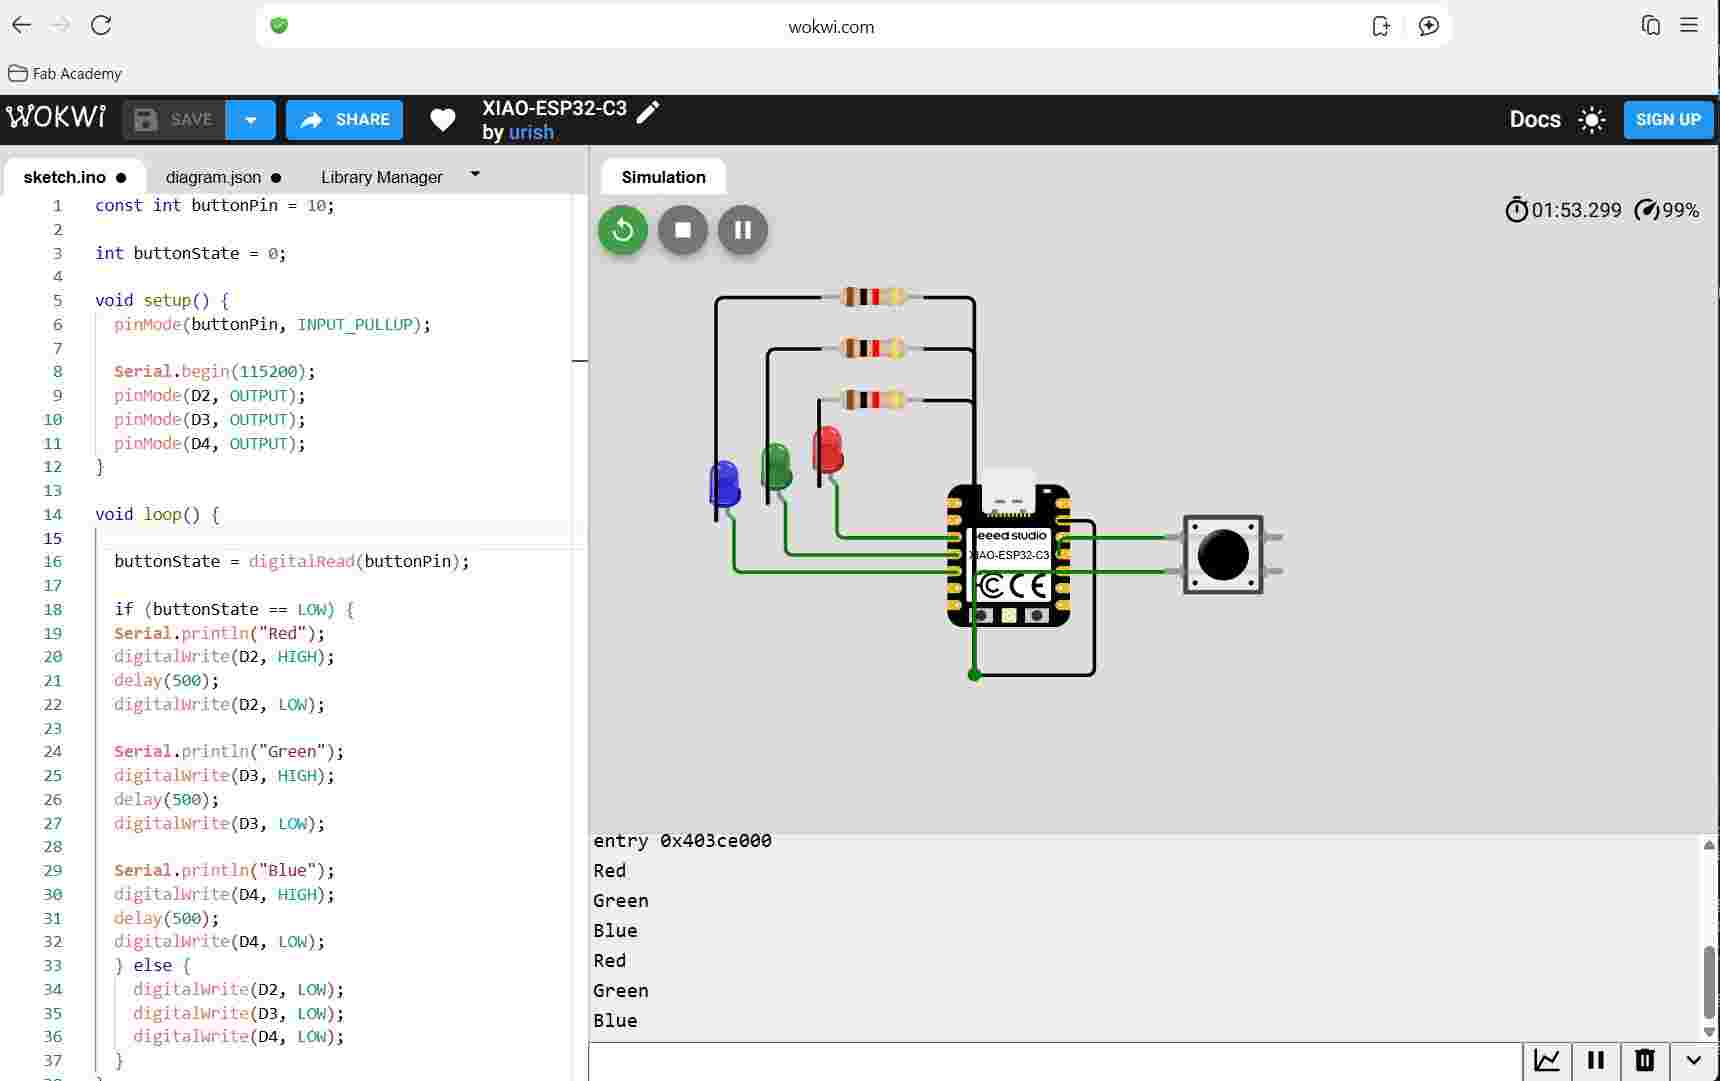Click the 99% simulation speed value
The width and height of the screenshot is (1720, 1081).
click(x=1681, y=210)
